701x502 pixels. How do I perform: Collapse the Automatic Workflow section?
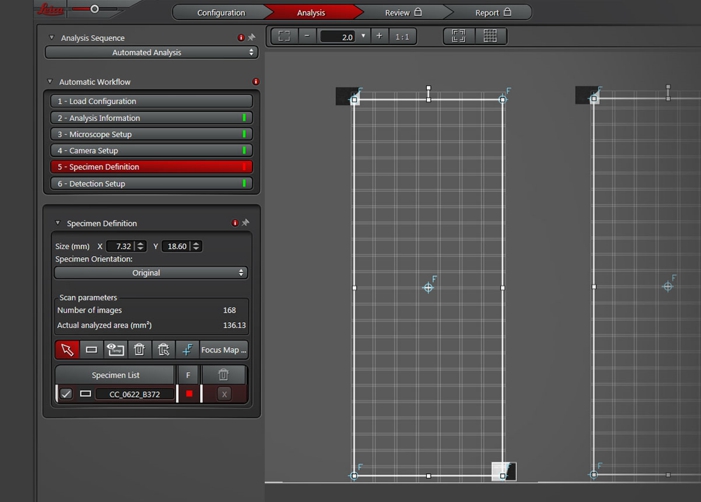pos(51,82)
